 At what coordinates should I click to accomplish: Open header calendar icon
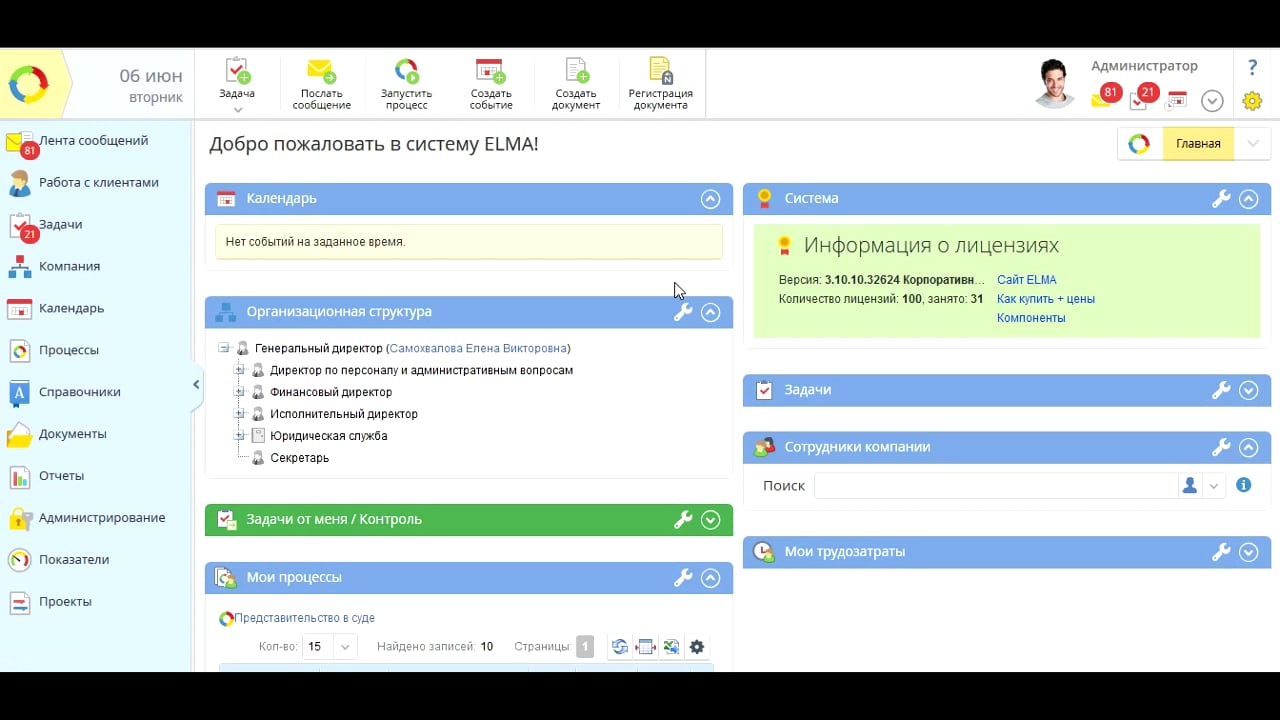click(x=1177, y=99)
